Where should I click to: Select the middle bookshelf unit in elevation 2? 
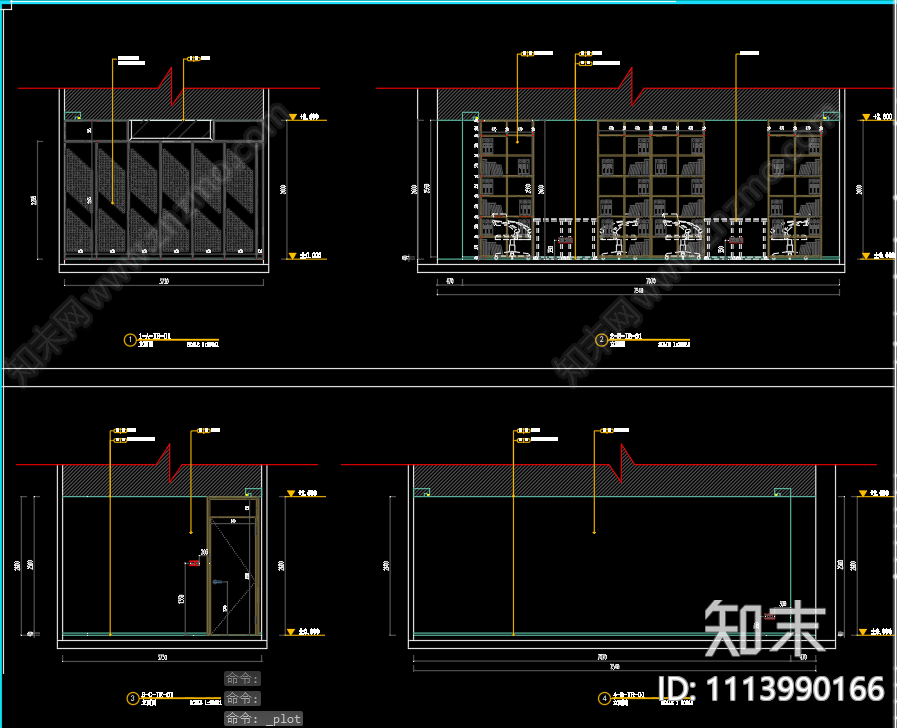[651, 189]
